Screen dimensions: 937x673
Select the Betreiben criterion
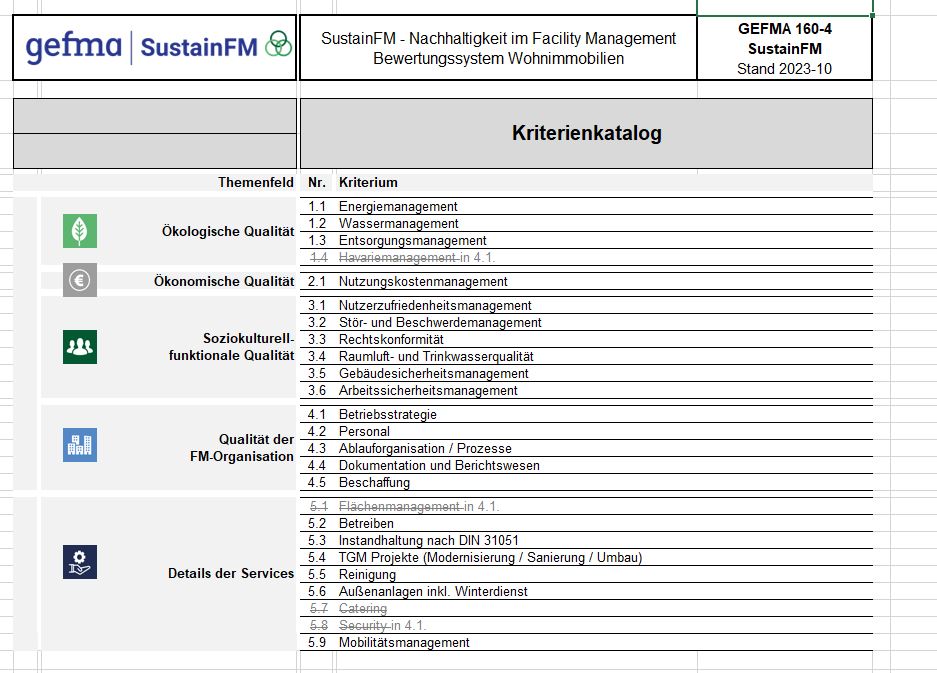tap(366, 524)
